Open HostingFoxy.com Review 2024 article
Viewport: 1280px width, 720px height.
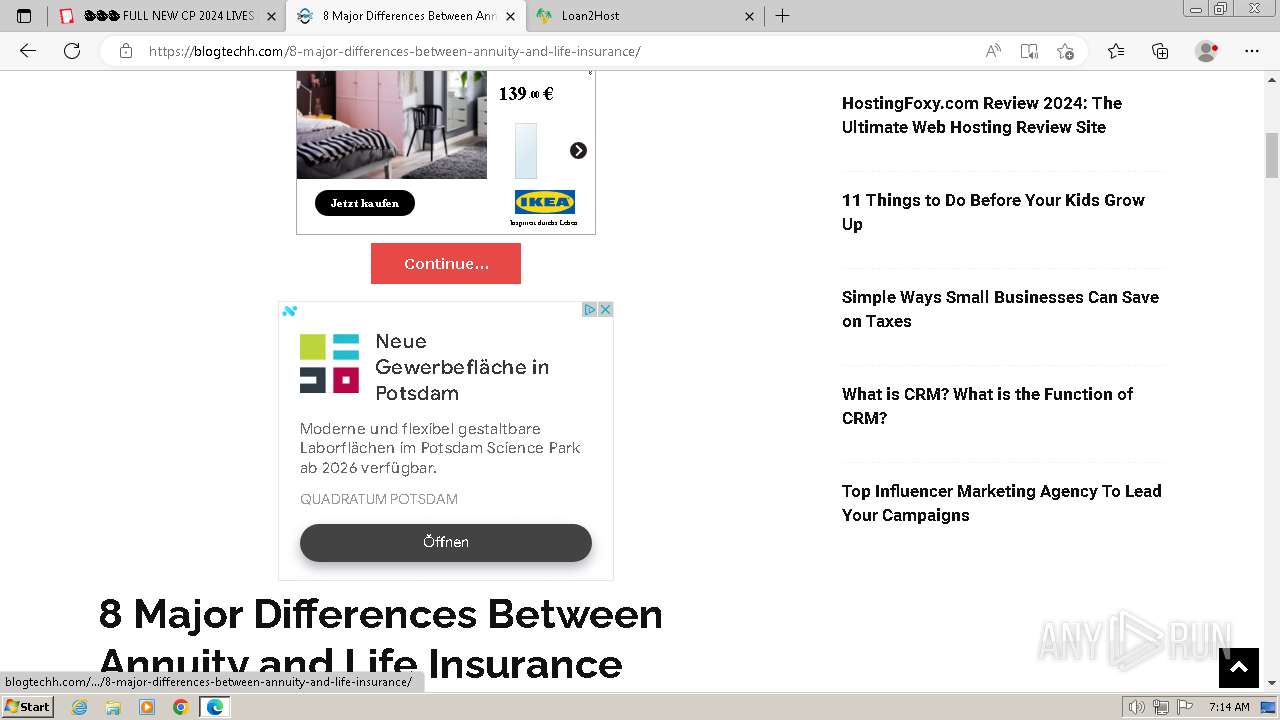pos(982,115)
